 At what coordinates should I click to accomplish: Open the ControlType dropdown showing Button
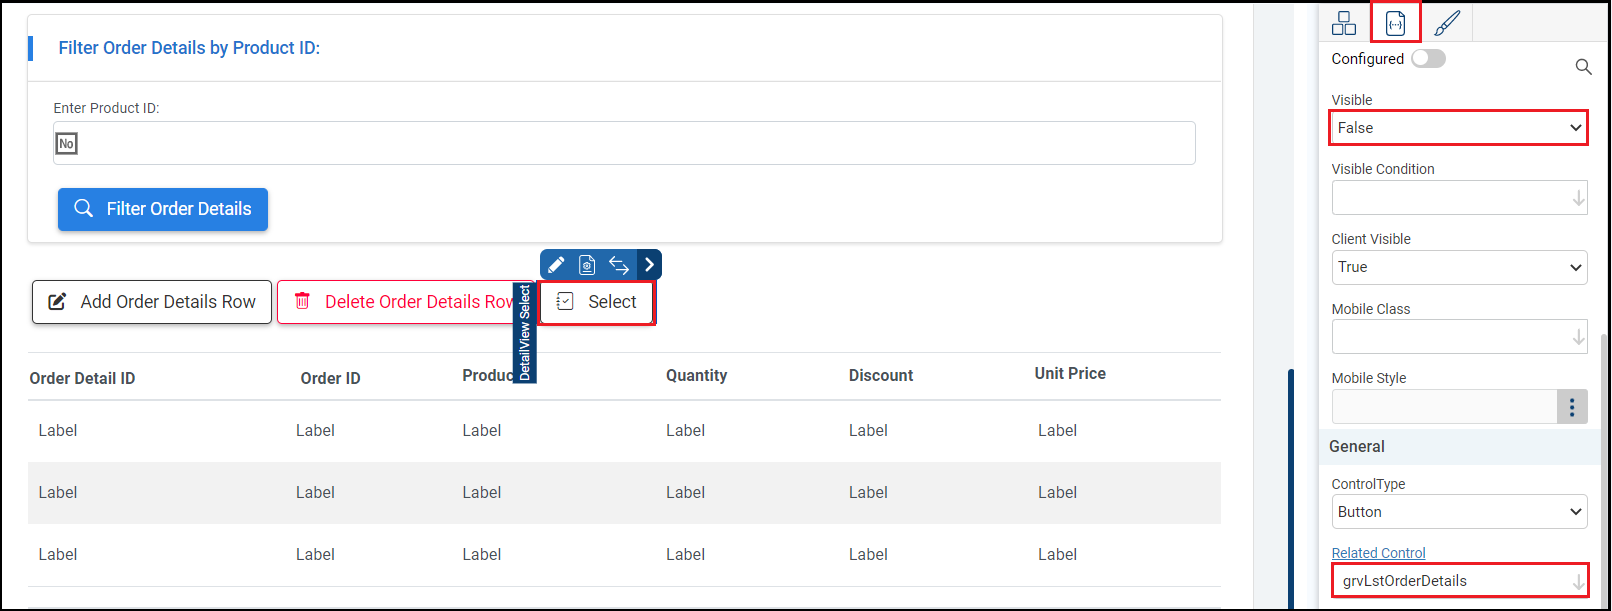click(1458, 512)
